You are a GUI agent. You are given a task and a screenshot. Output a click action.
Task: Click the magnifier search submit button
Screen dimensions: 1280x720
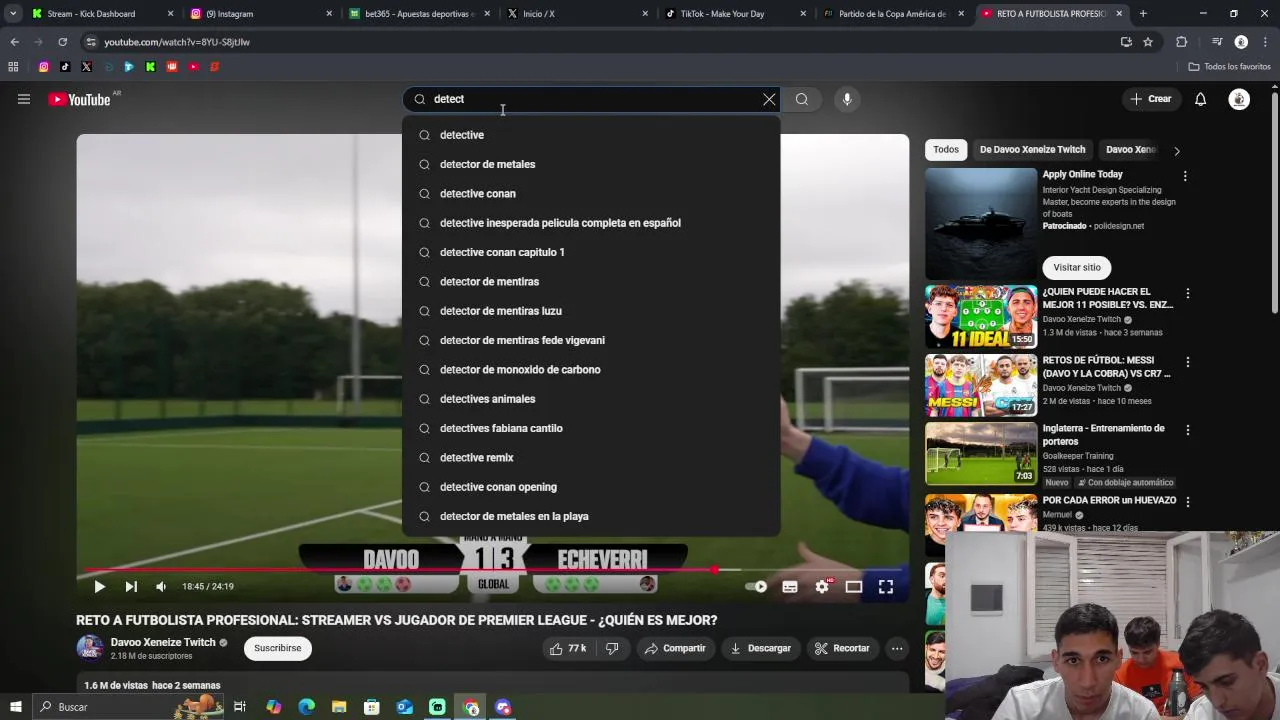pos(802,99)
